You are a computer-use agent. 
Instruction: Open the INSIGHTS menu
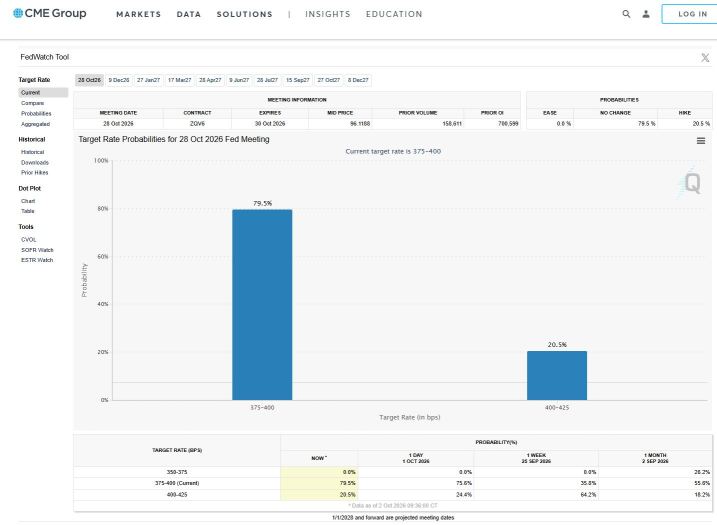(328, 14)
